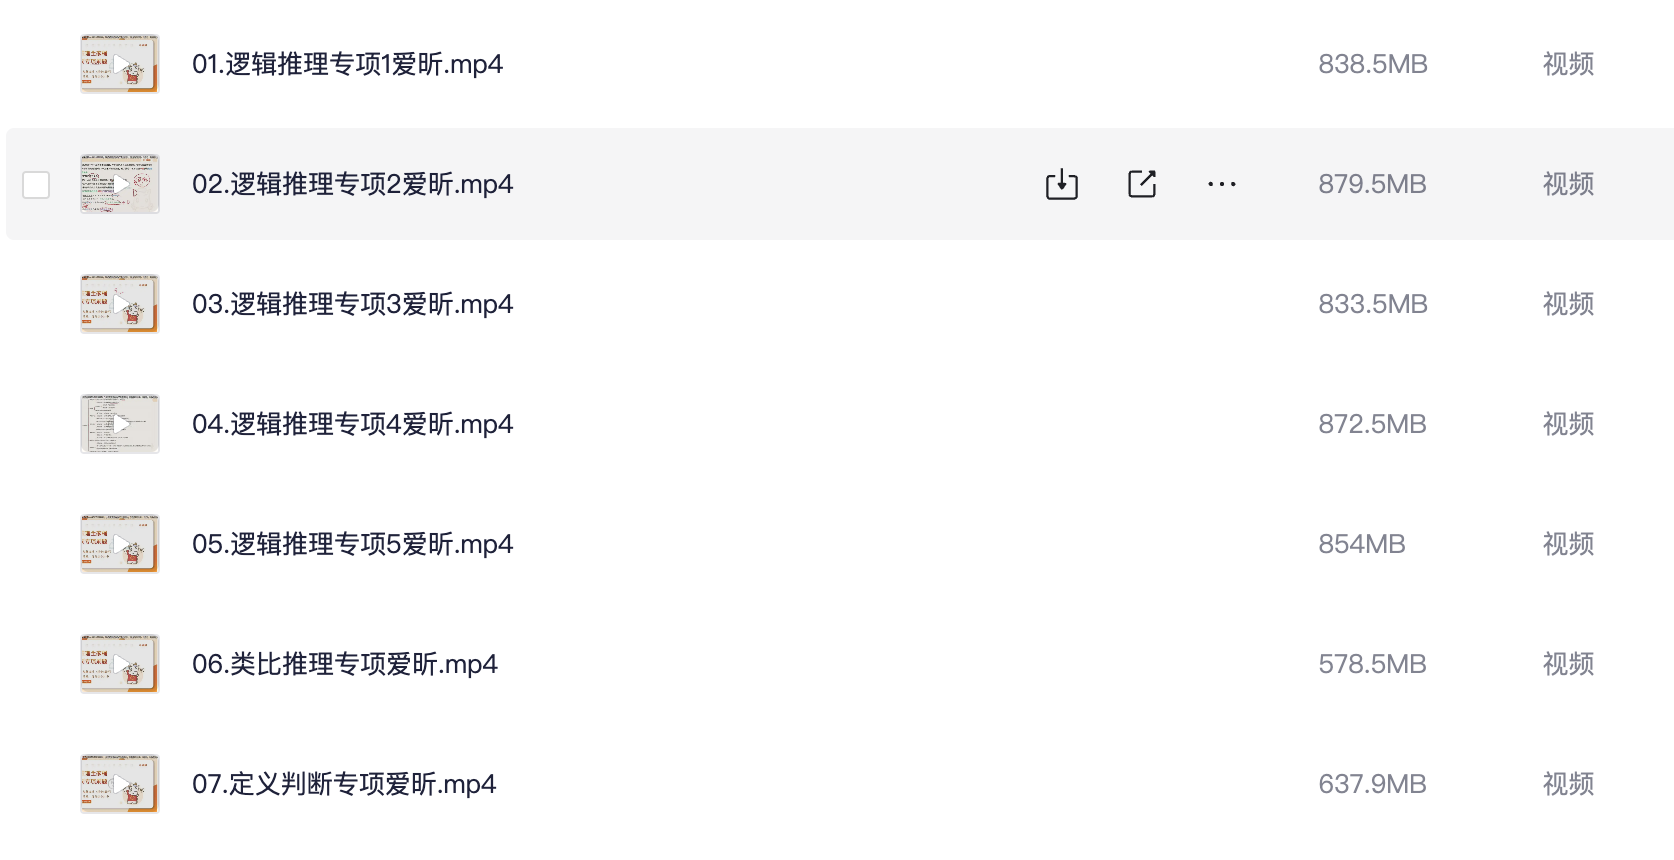Click the file name 06.类比推理专项爱昕.mp4
This screenshot has height=860, width=1674.
point(344,664)
